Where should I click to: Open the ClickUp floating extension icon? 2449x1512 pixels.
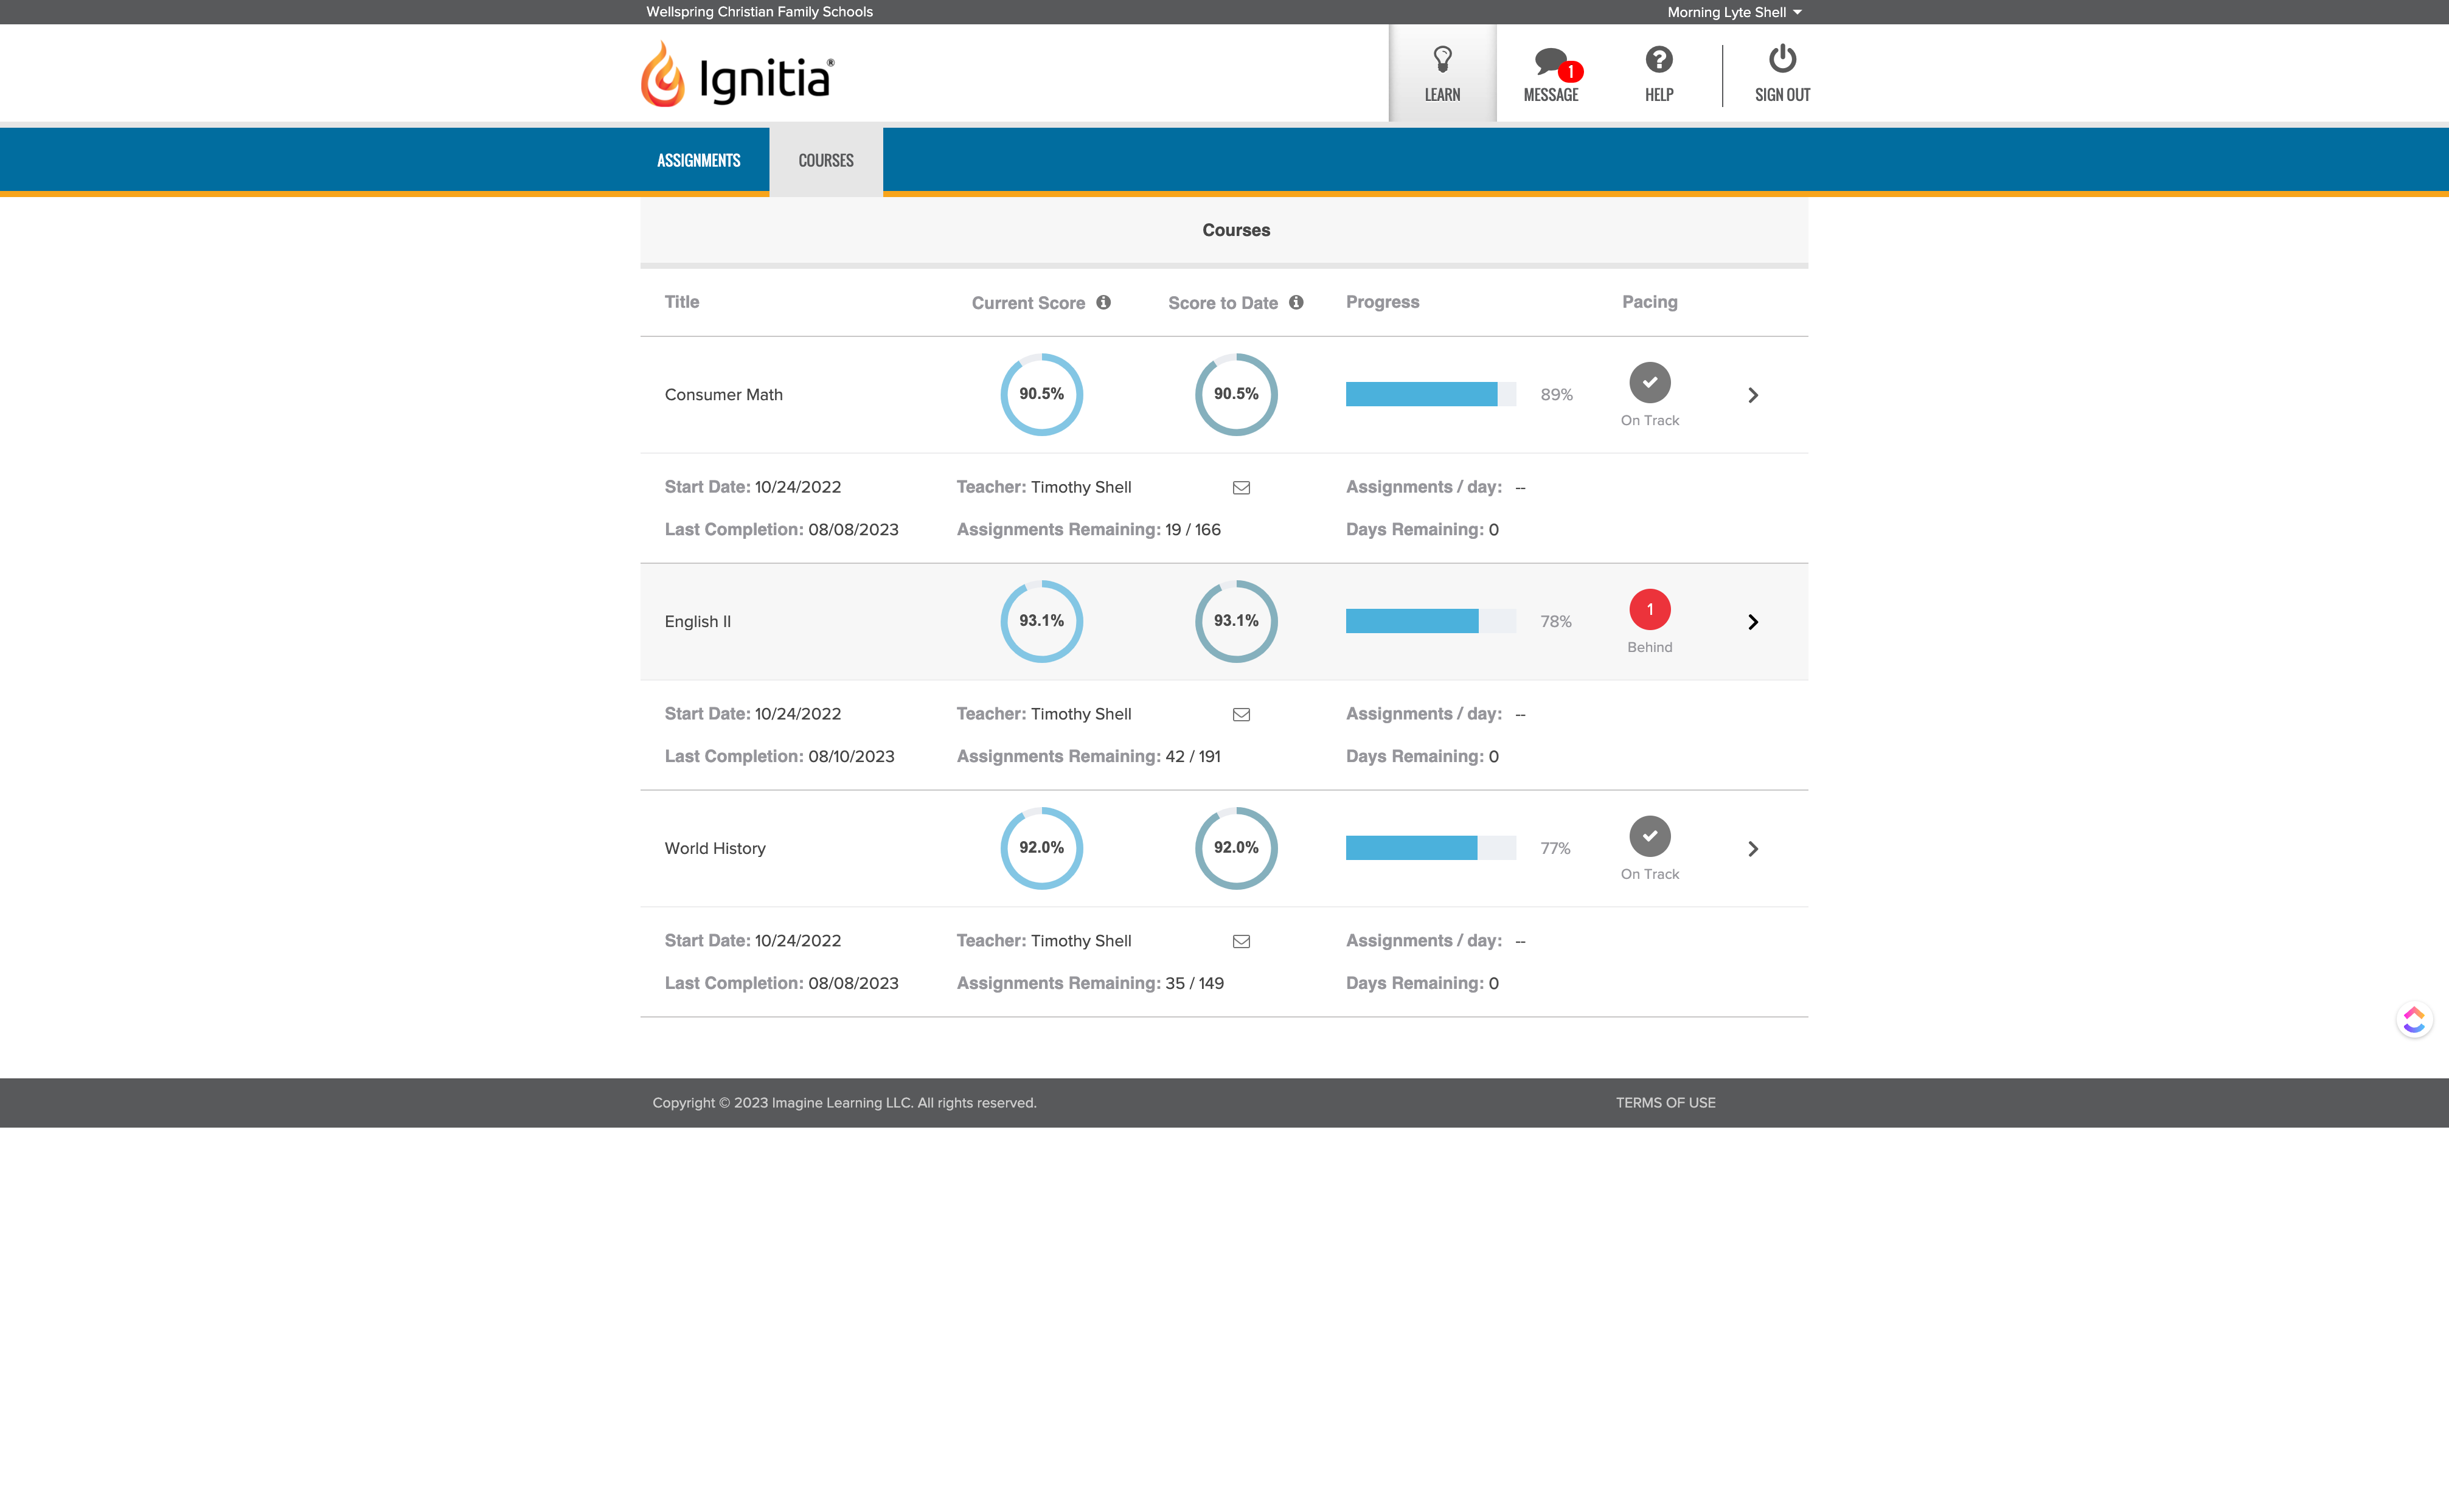coord(2414,1020)
